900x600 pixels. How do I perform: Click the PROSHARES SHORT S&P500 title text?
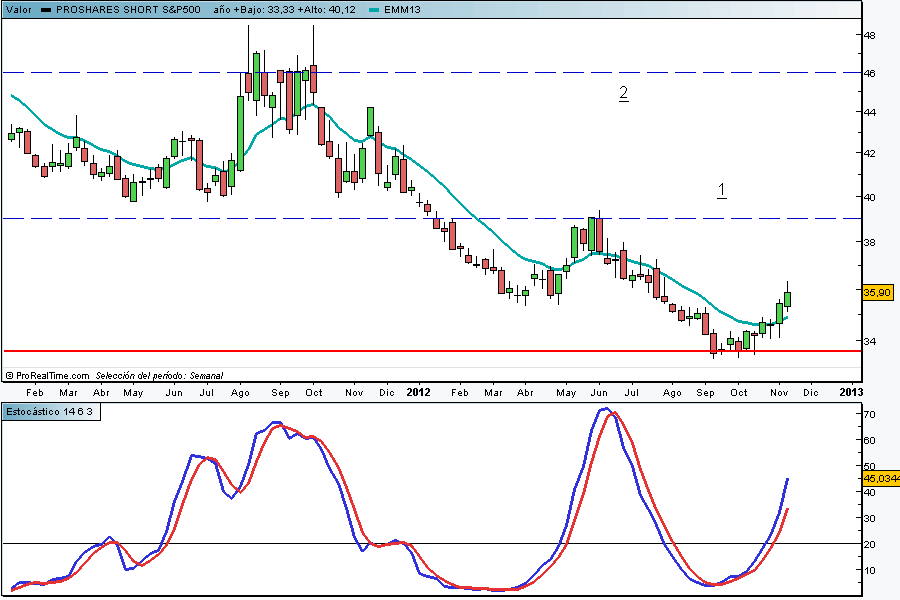point(127,9)
